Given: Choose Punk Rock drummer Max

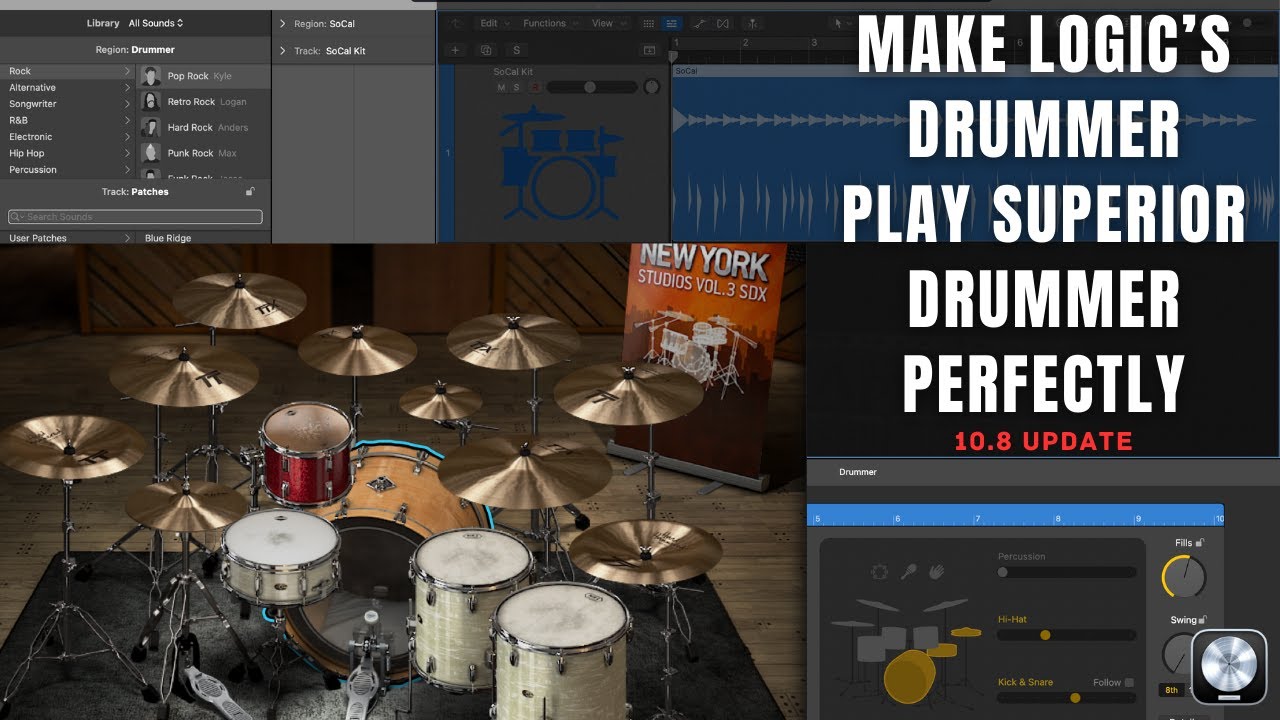Looking at the screenshot, I should pos(204,153).
